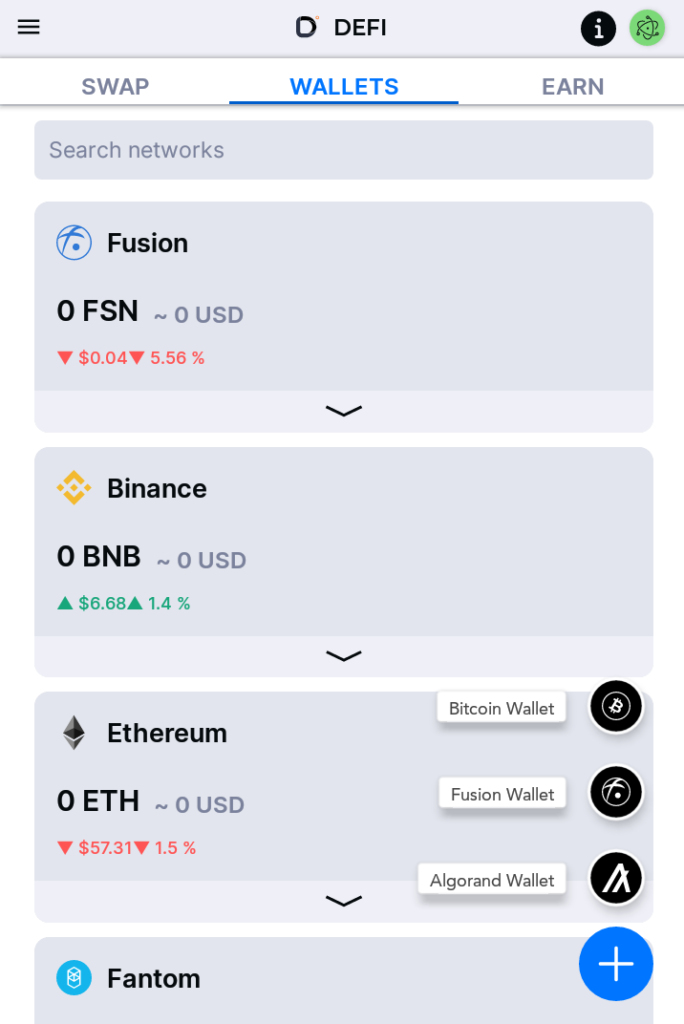Expand the Ethereum wallet card
Screen dimensions: 684x1024
click(344, 901)
